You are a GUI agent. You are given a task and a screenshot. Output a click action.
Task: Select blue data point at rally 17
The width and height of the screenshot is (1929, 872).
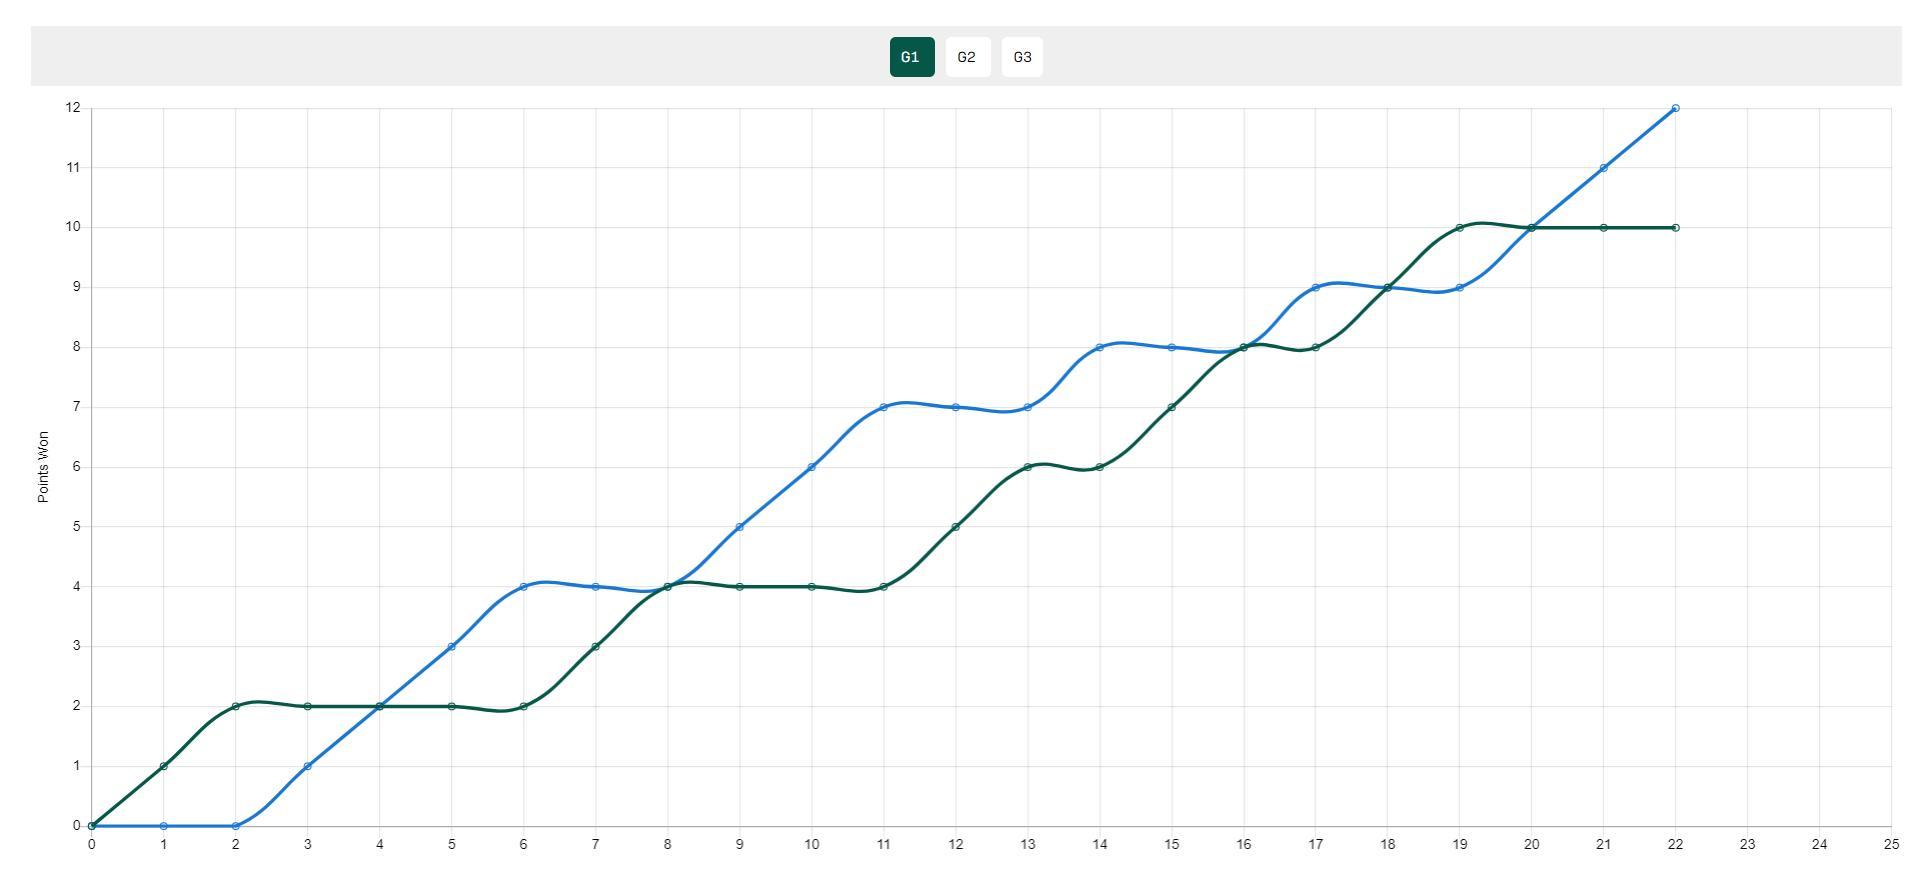(1315, 288)
